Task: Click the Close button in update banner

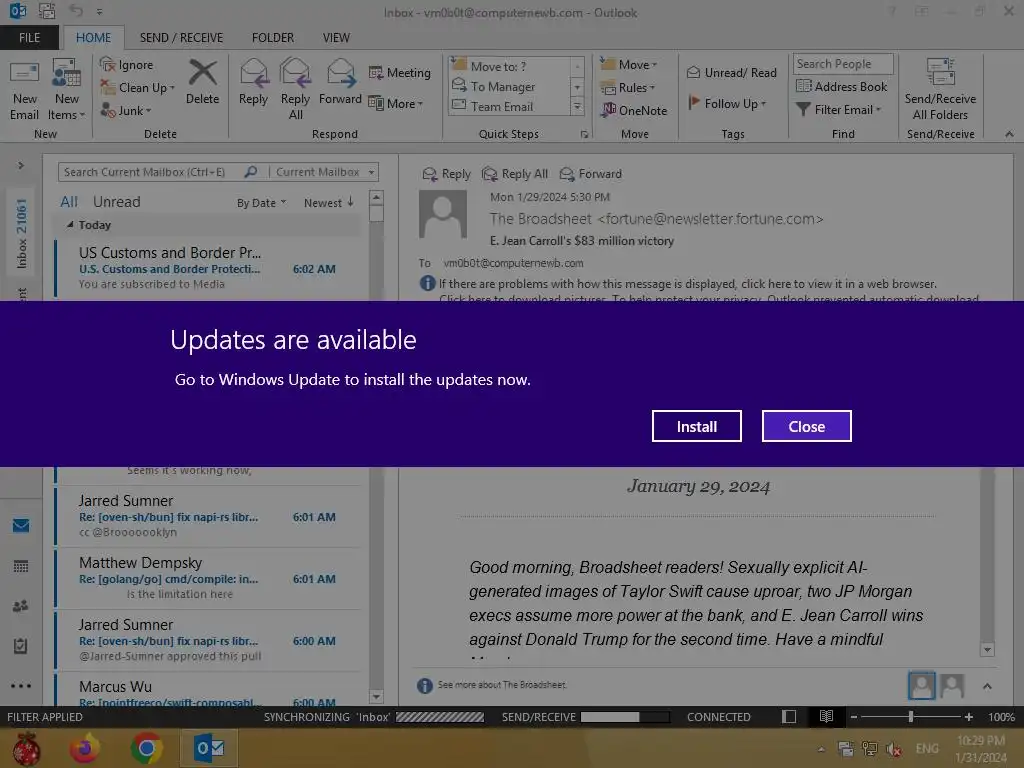Action: (807, 426)
